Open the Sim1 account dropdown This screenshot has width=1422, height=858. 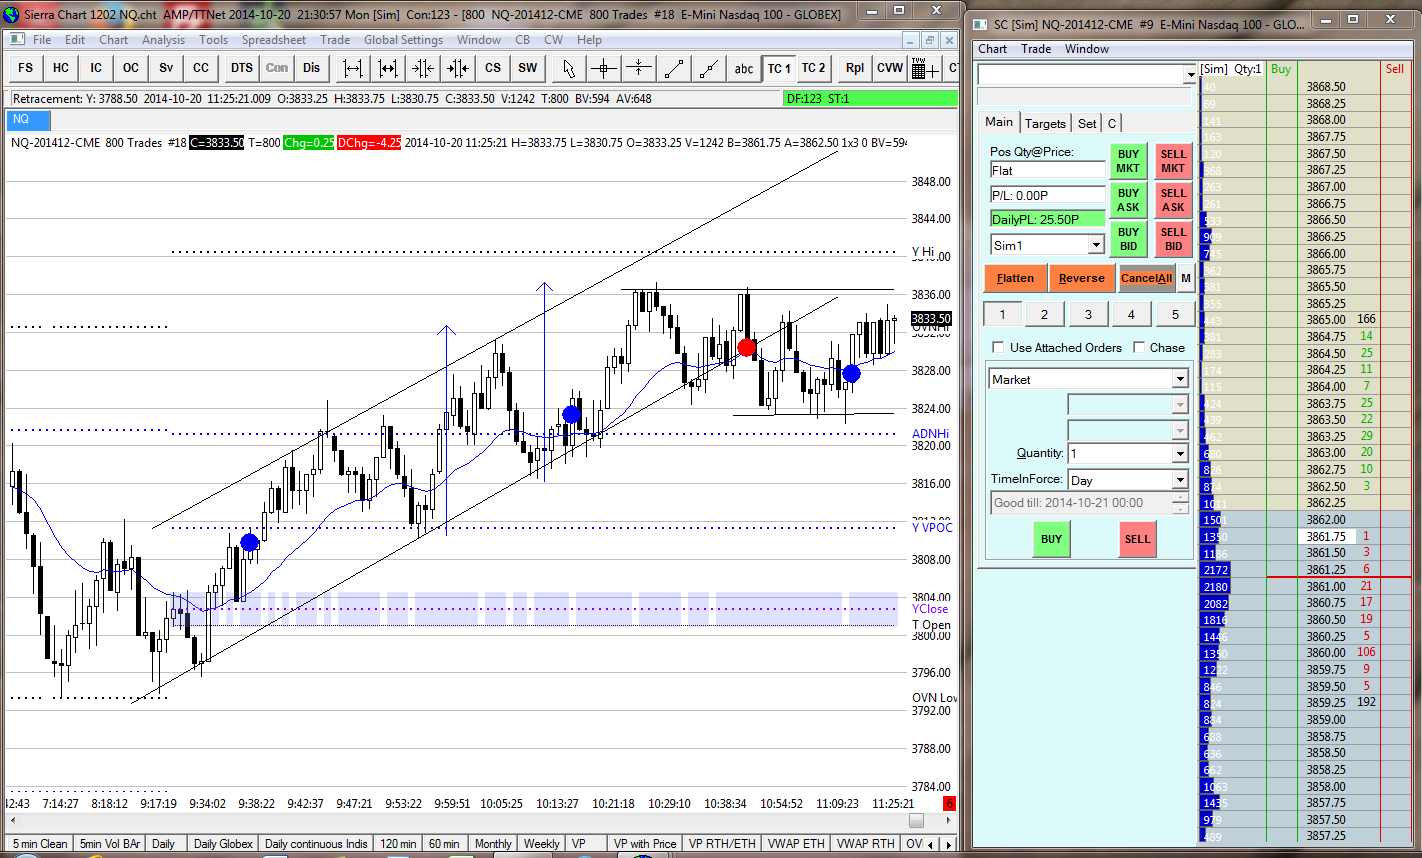[x=1096, y=245]
